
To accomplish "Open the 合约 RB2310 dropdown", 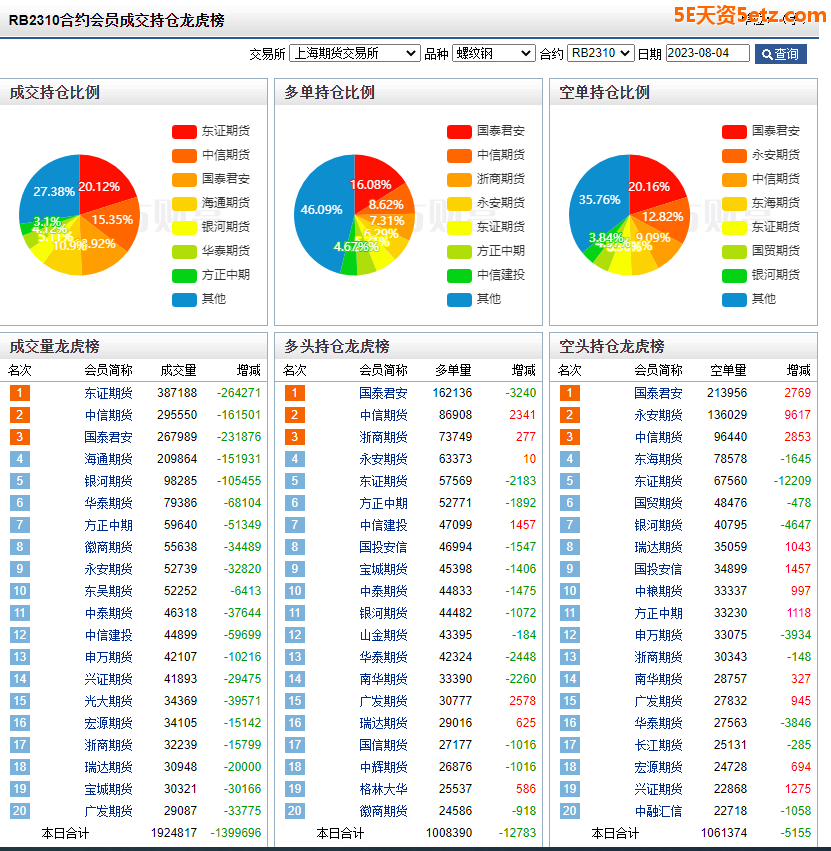I will (600, 53).
